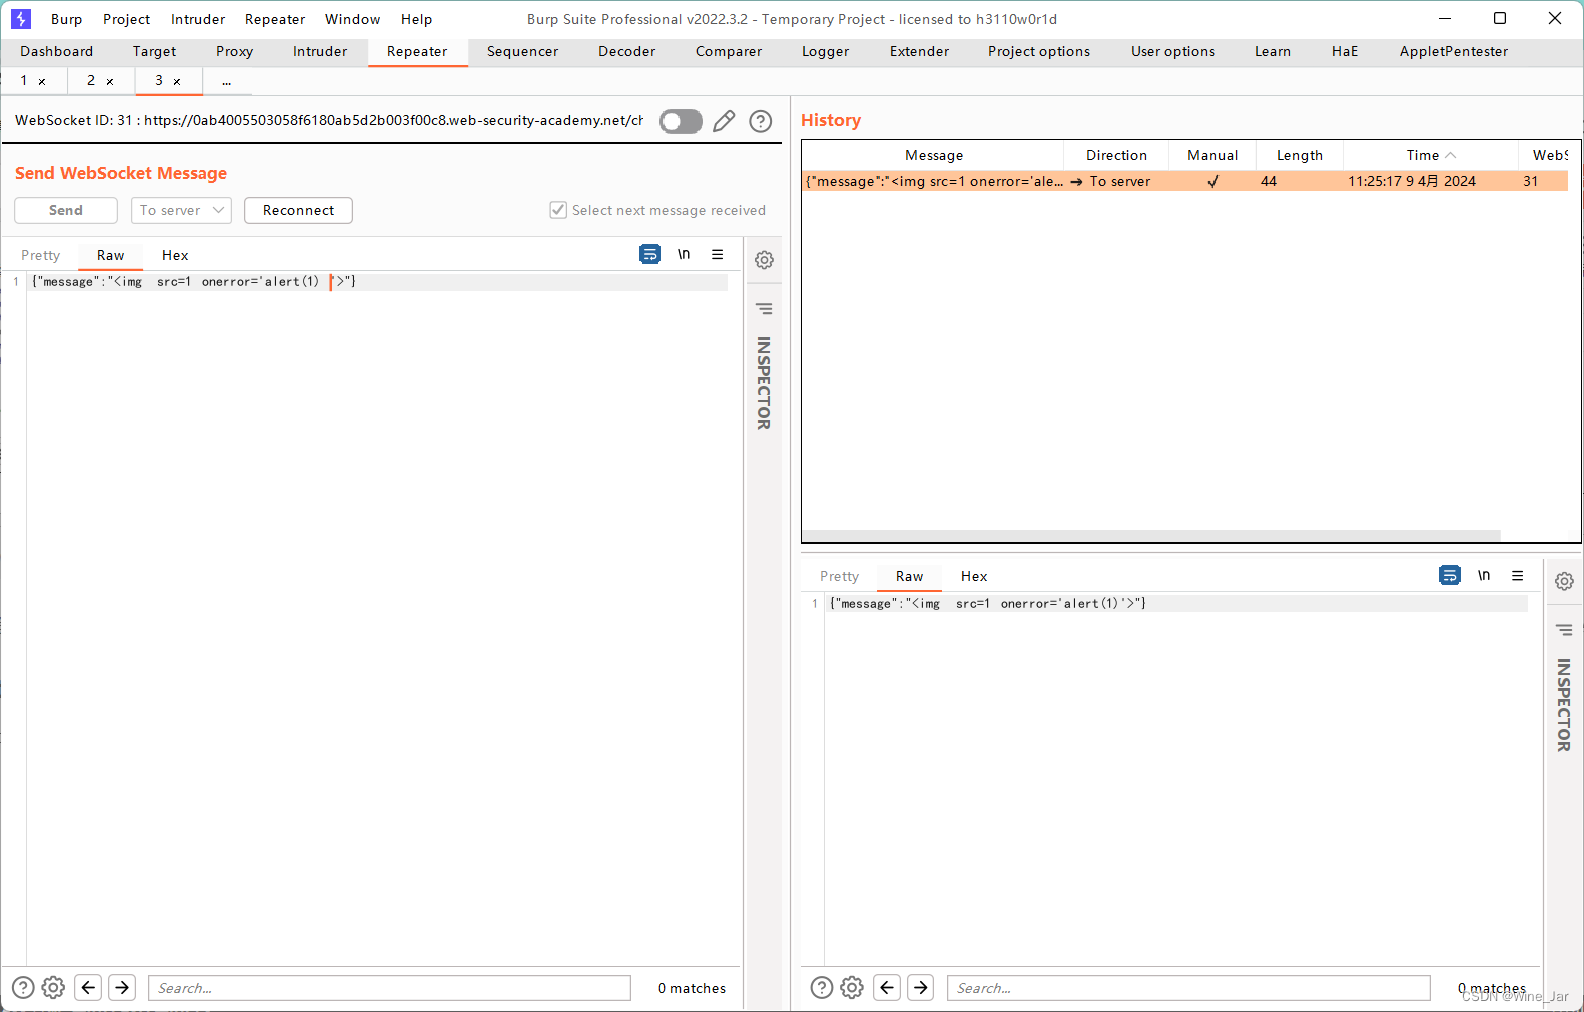Switch to the Sequencer tab
Viewport: 1584px width, 1012px height.
523,51
